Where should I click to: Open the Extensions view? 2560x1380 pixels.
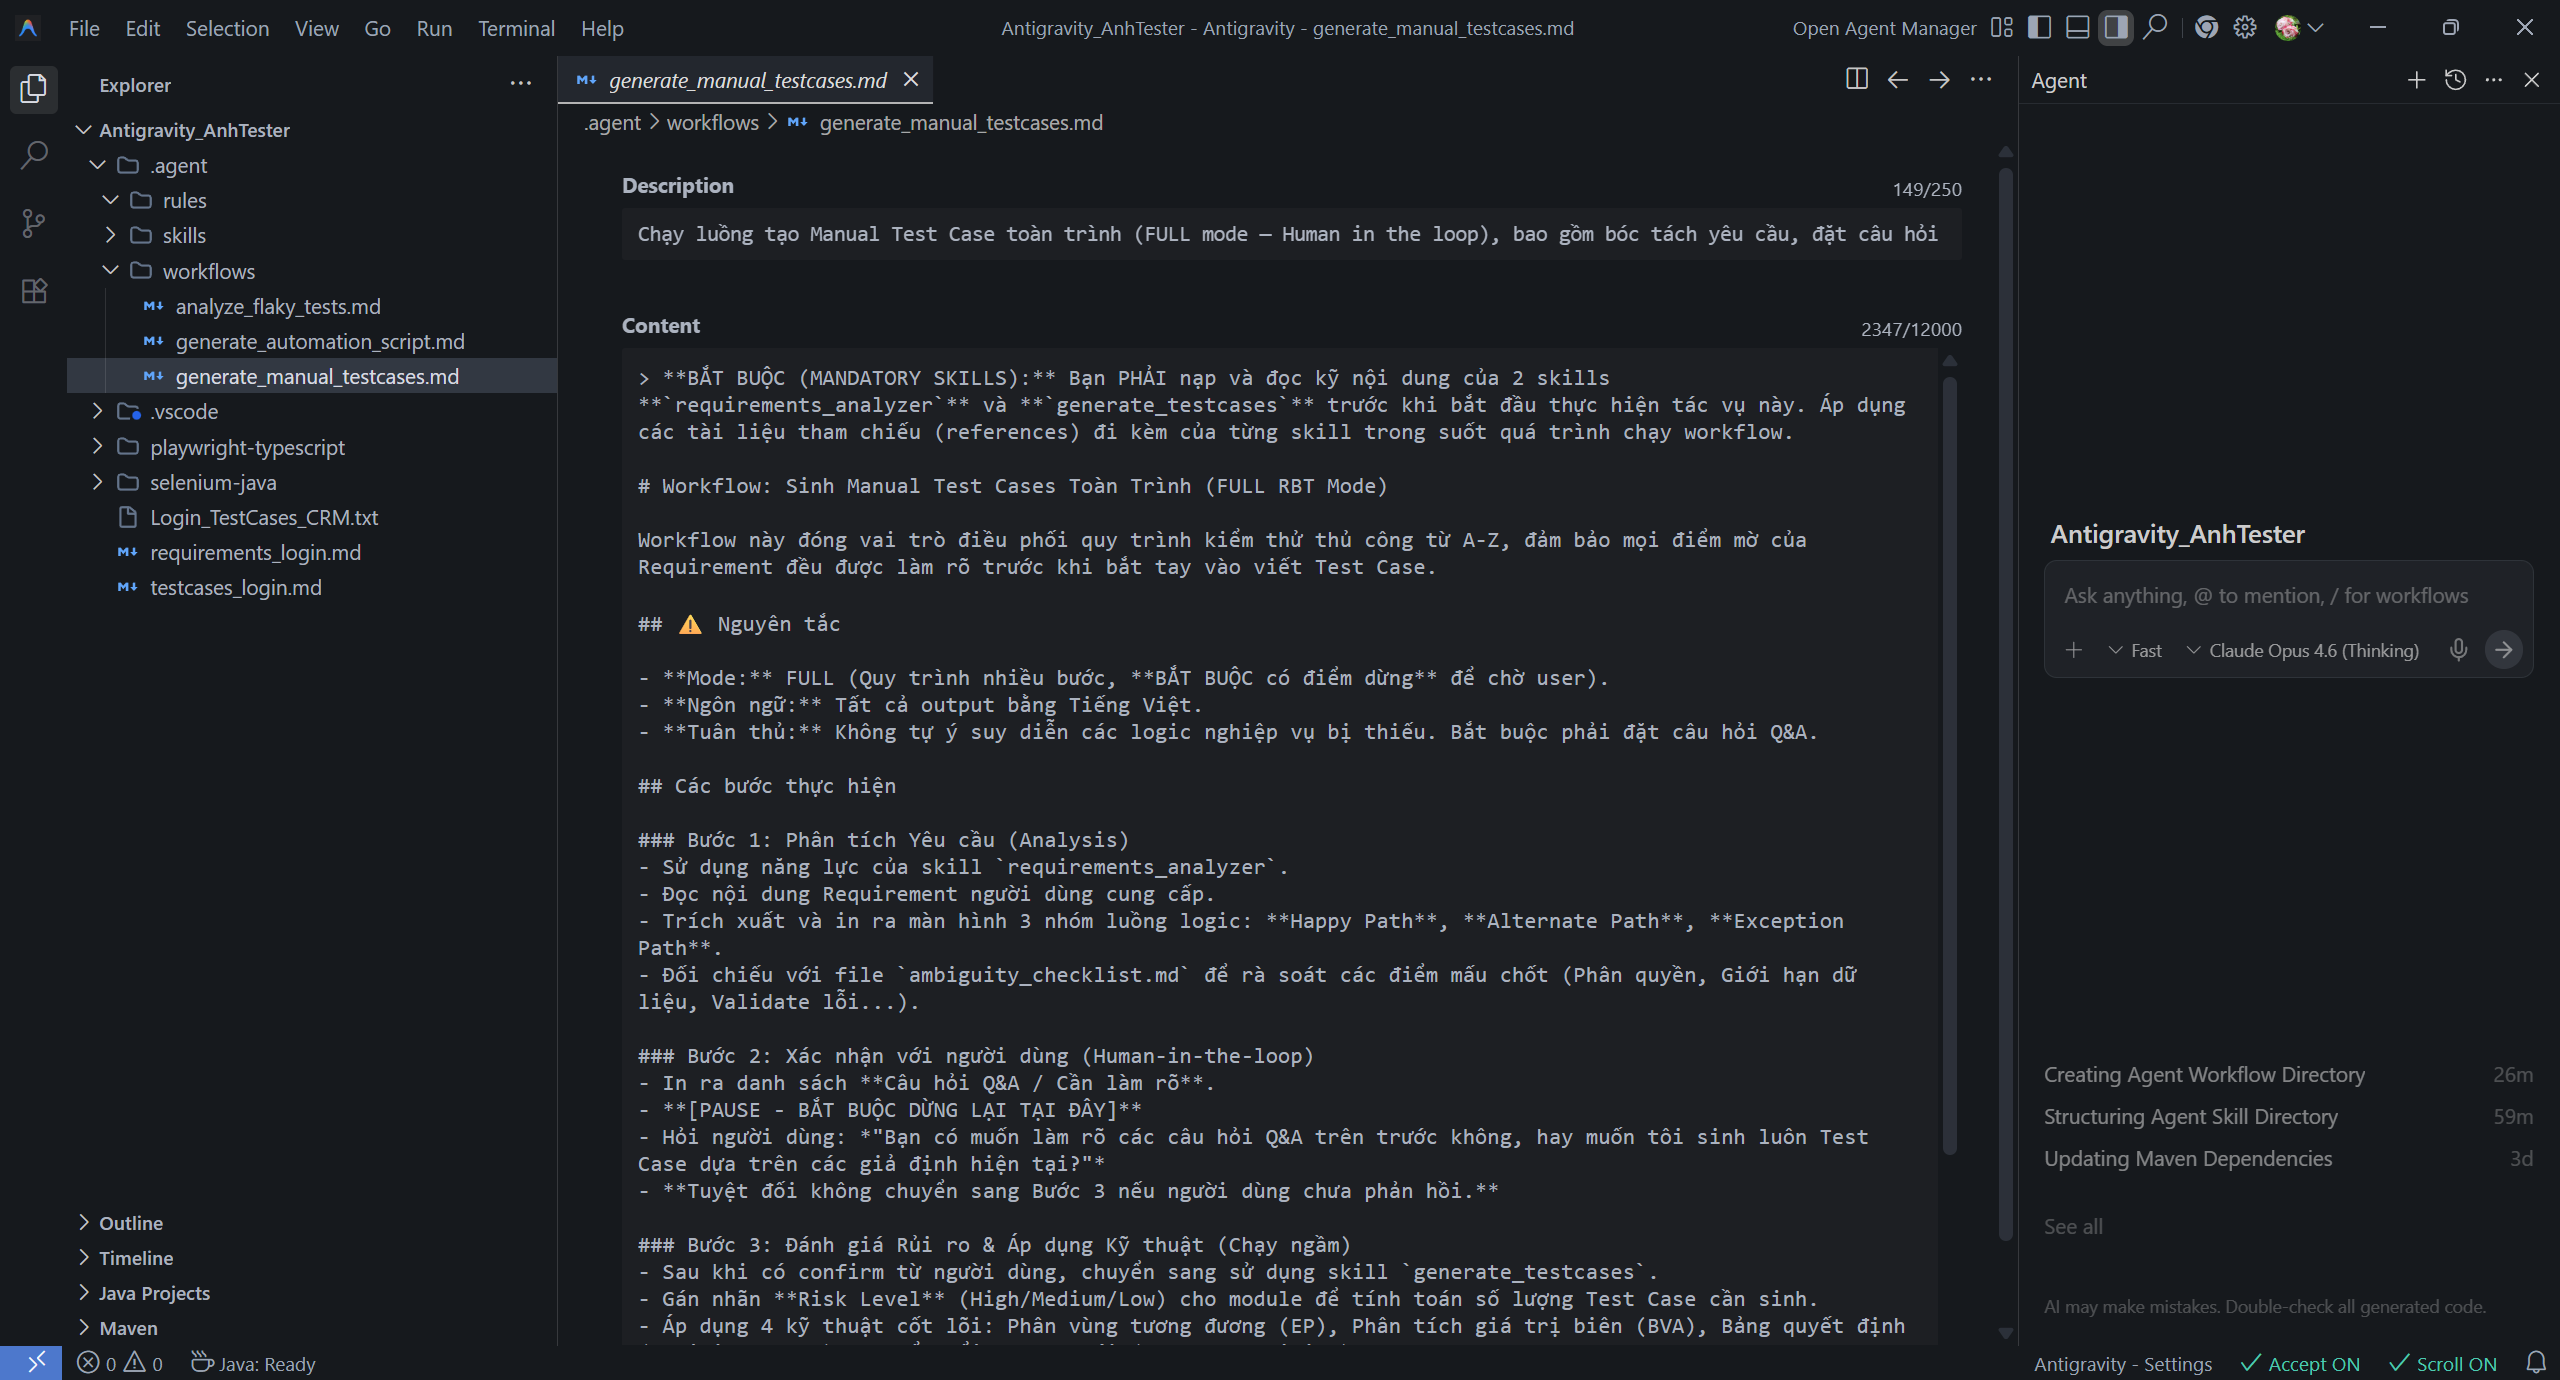tap(34, 291)
